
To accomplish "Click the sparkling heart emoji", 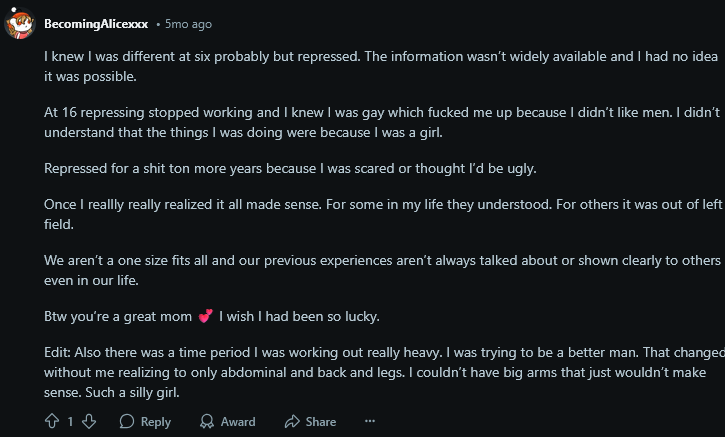I will 206,317.
